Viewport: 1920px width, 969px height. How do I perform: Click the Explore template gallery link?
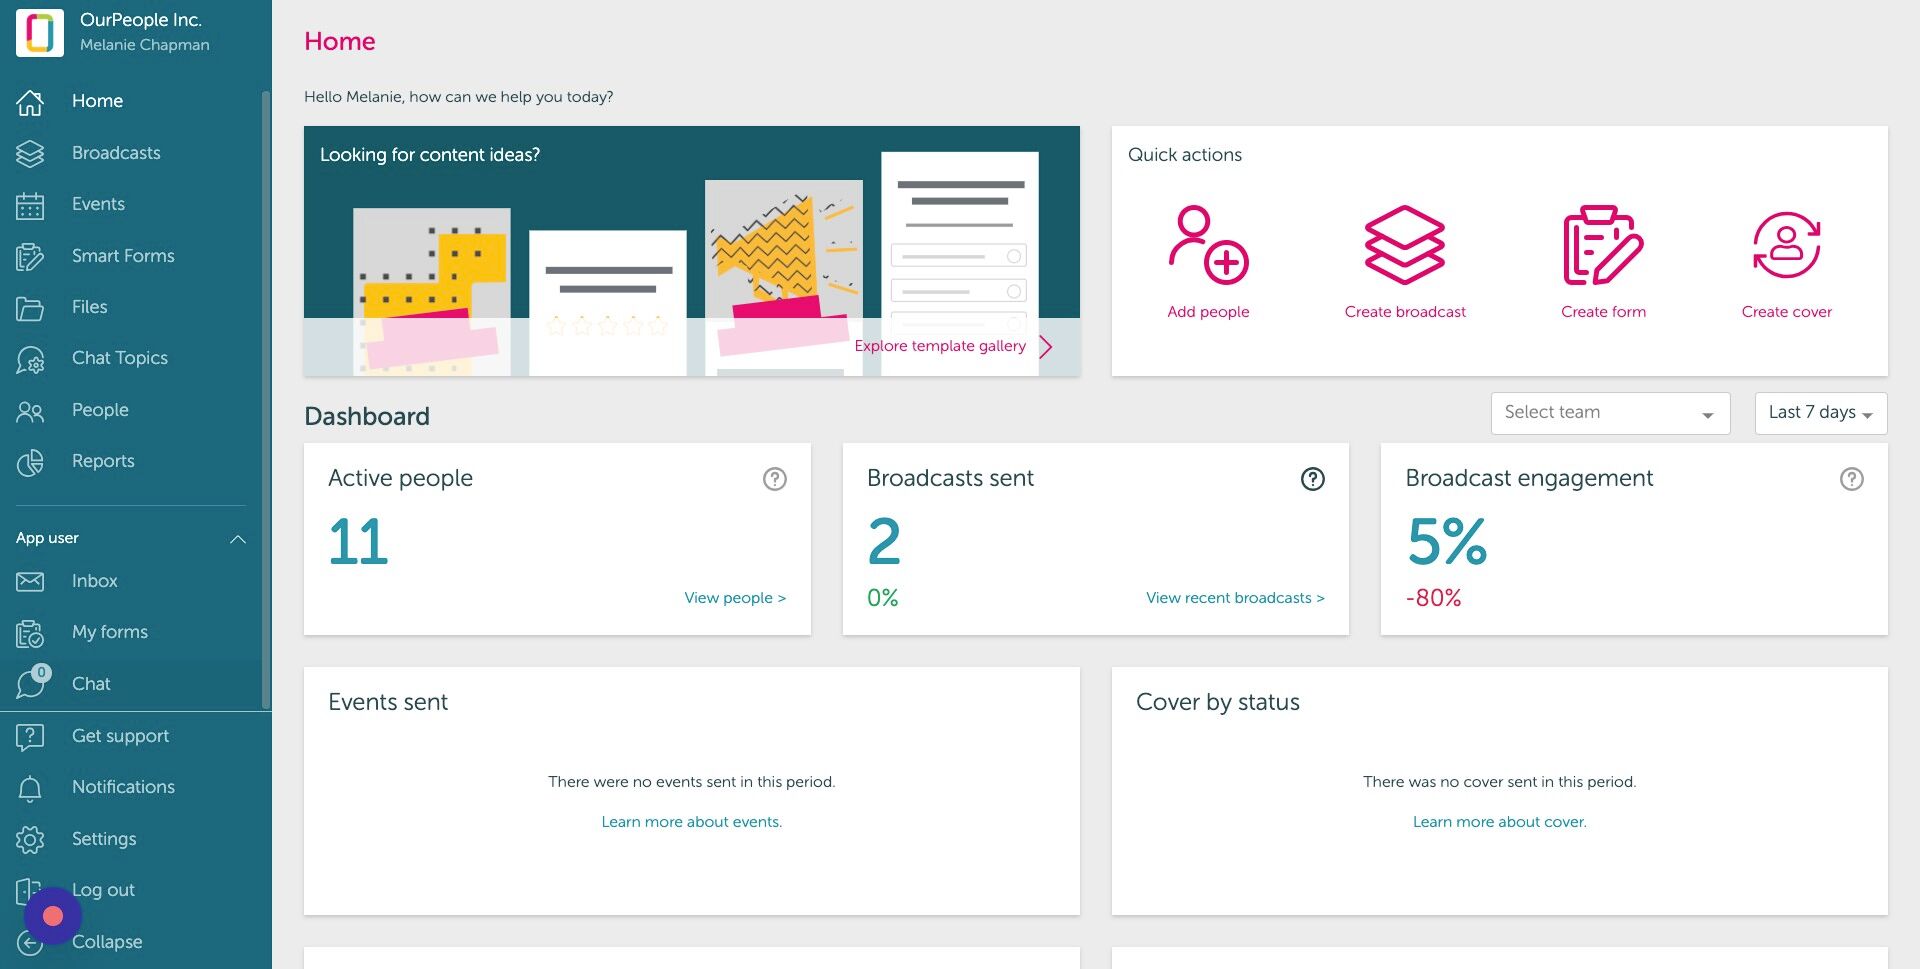tap(939, 345)
